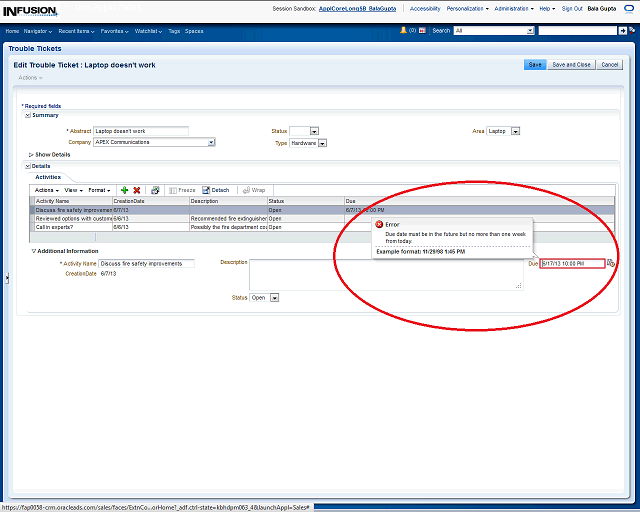The width and height of the screenshot is (640, 512).
Task: Click the Detach table icon
Action: (216, 190)
